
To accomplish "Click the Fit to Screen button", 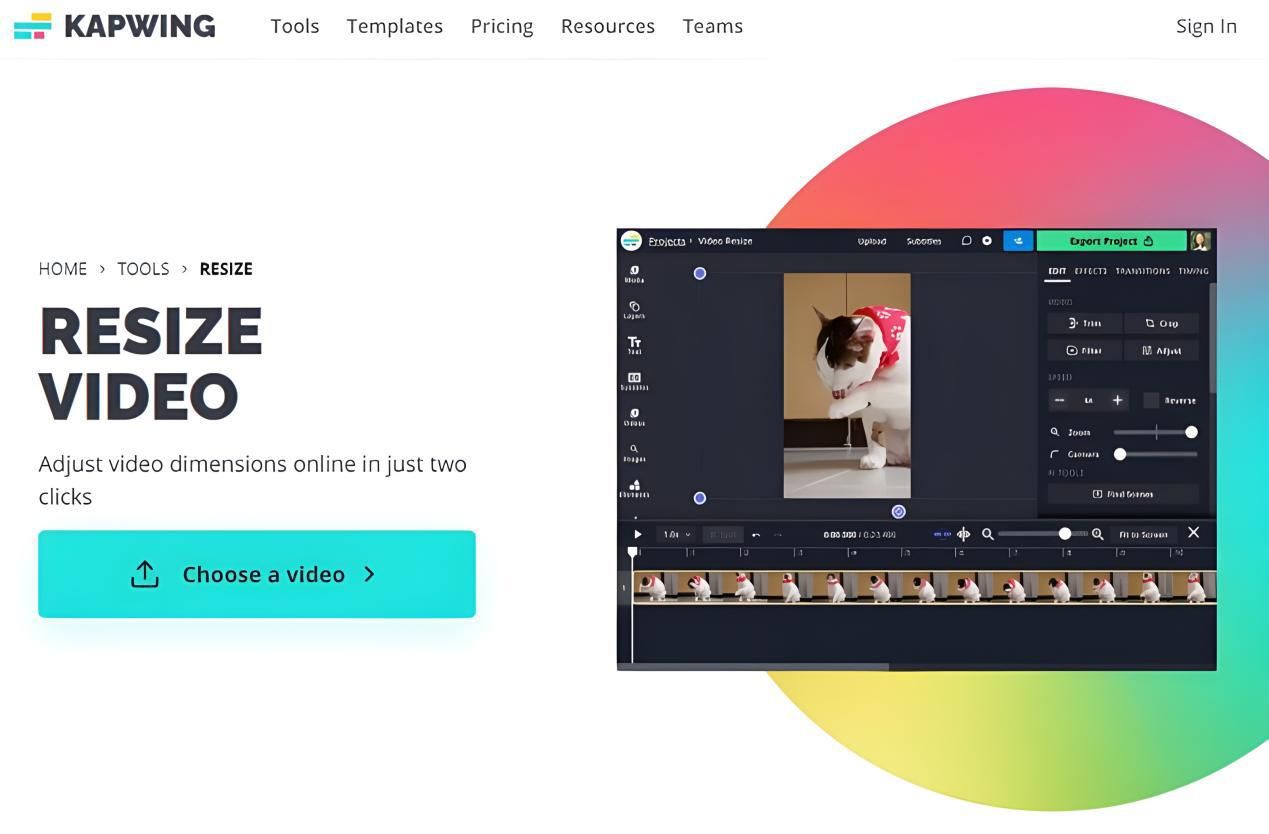I will coord(1143,535).
